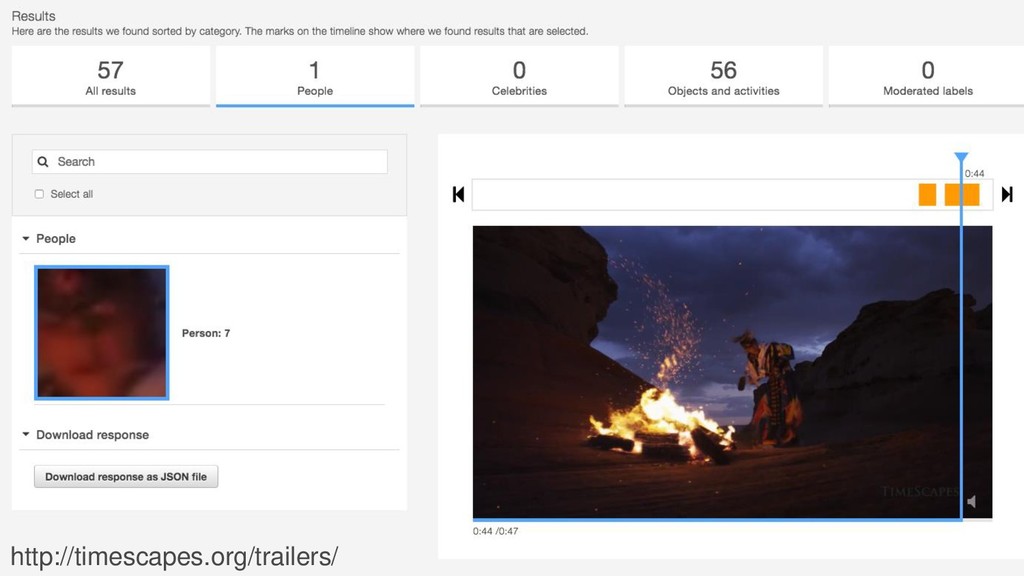The height and width of the screenshot is (576, 1024).
Task: Click the timescapes.org/trailers URL text
Action: click(174, 556)
